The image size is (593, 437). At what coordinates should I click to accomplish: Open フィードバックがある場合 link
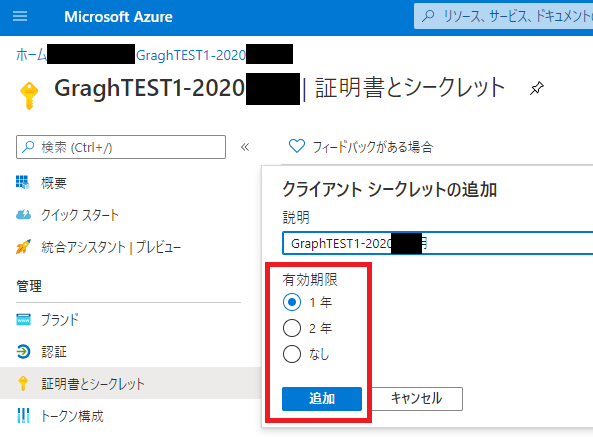(373, 147)
